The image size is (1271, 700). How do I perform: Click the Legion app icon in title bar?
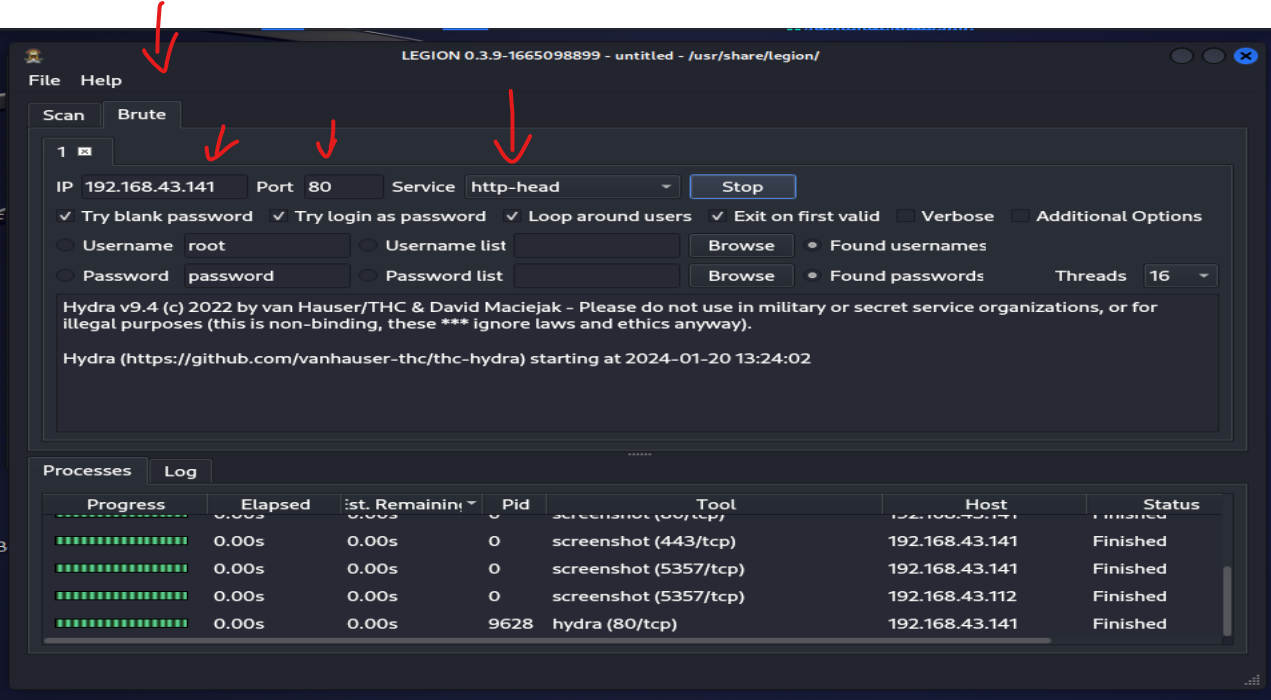coord(34,56)
